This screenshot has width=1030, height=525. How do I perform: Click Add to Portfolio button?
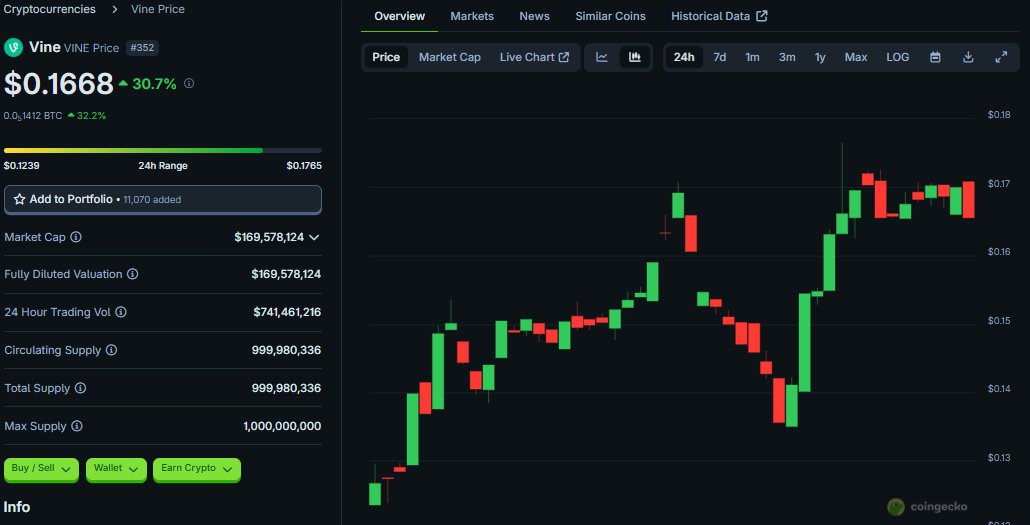pos(163,200)
